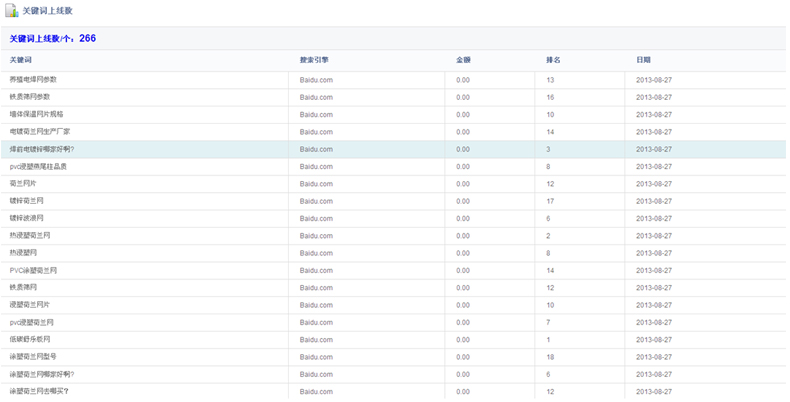Click the 日期 column header
Viewport: 790px width, 402px height.
point(643,60)
